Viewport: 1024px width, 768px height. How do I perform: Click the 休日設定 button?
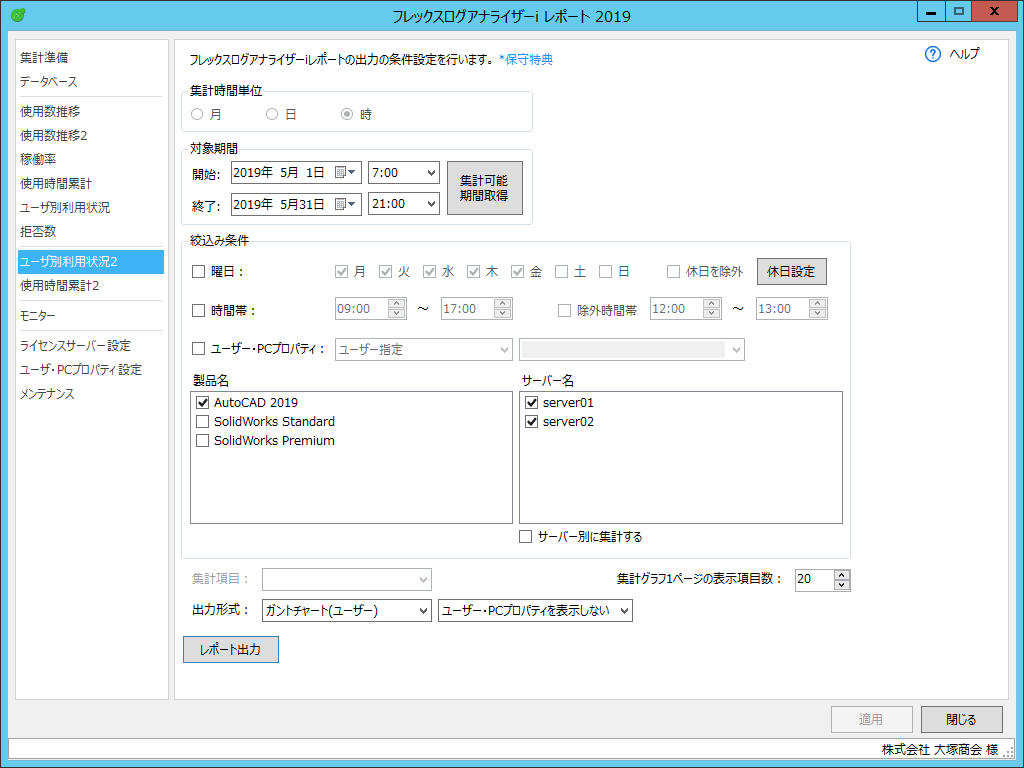pos(791,271)
